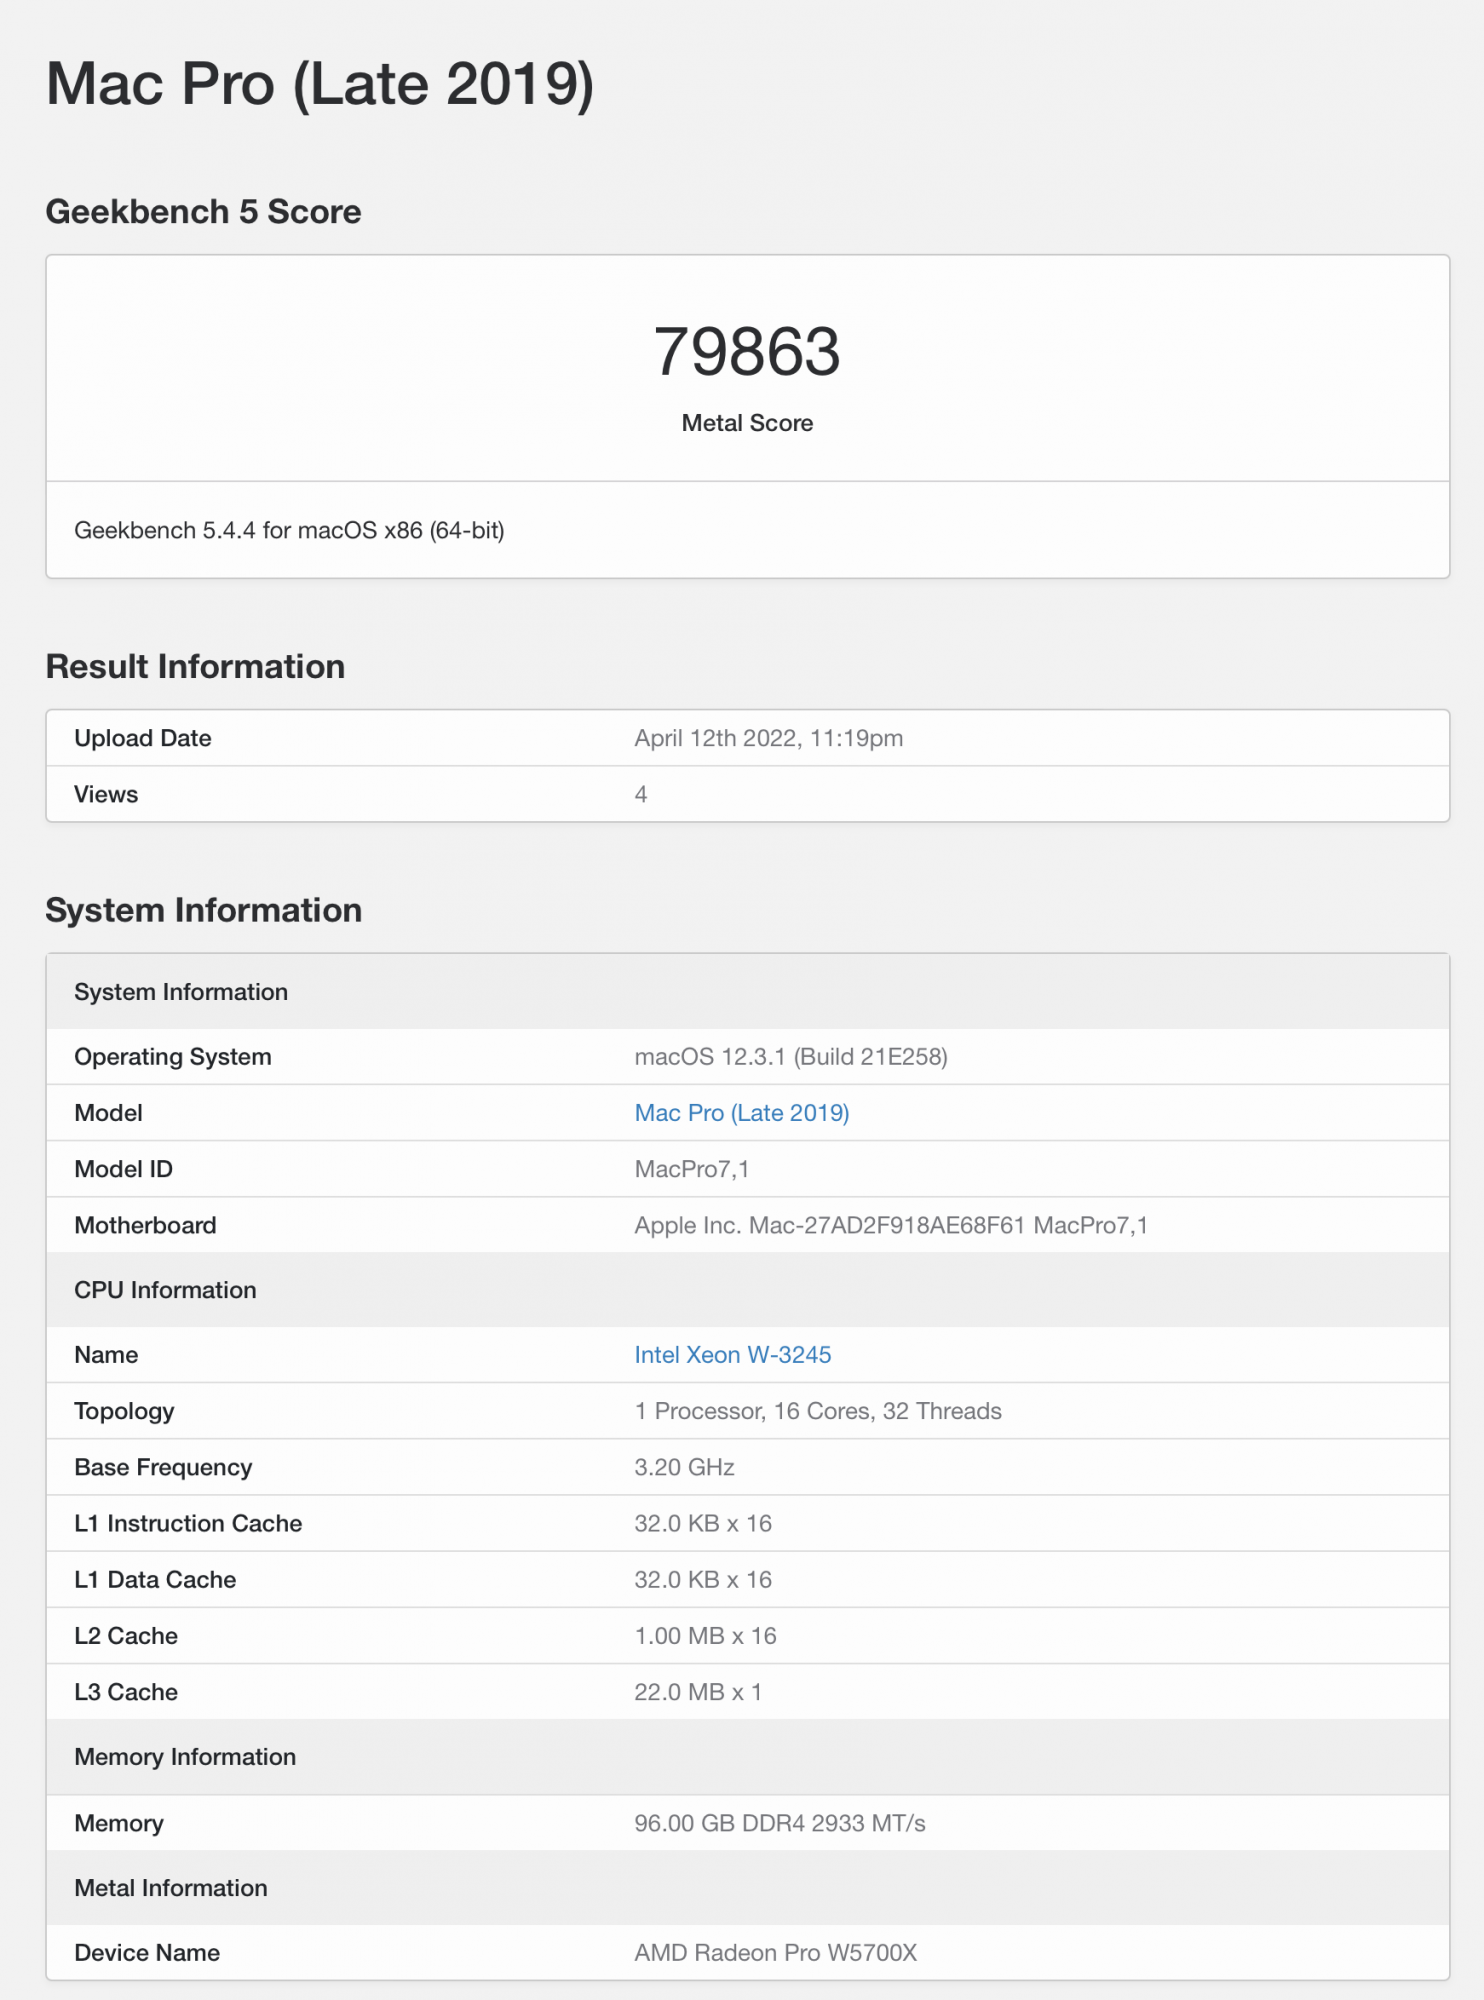The width and height of the screenshot is (1484, 2000).
Task: Click the Views row label
Action: click(106, 794)
